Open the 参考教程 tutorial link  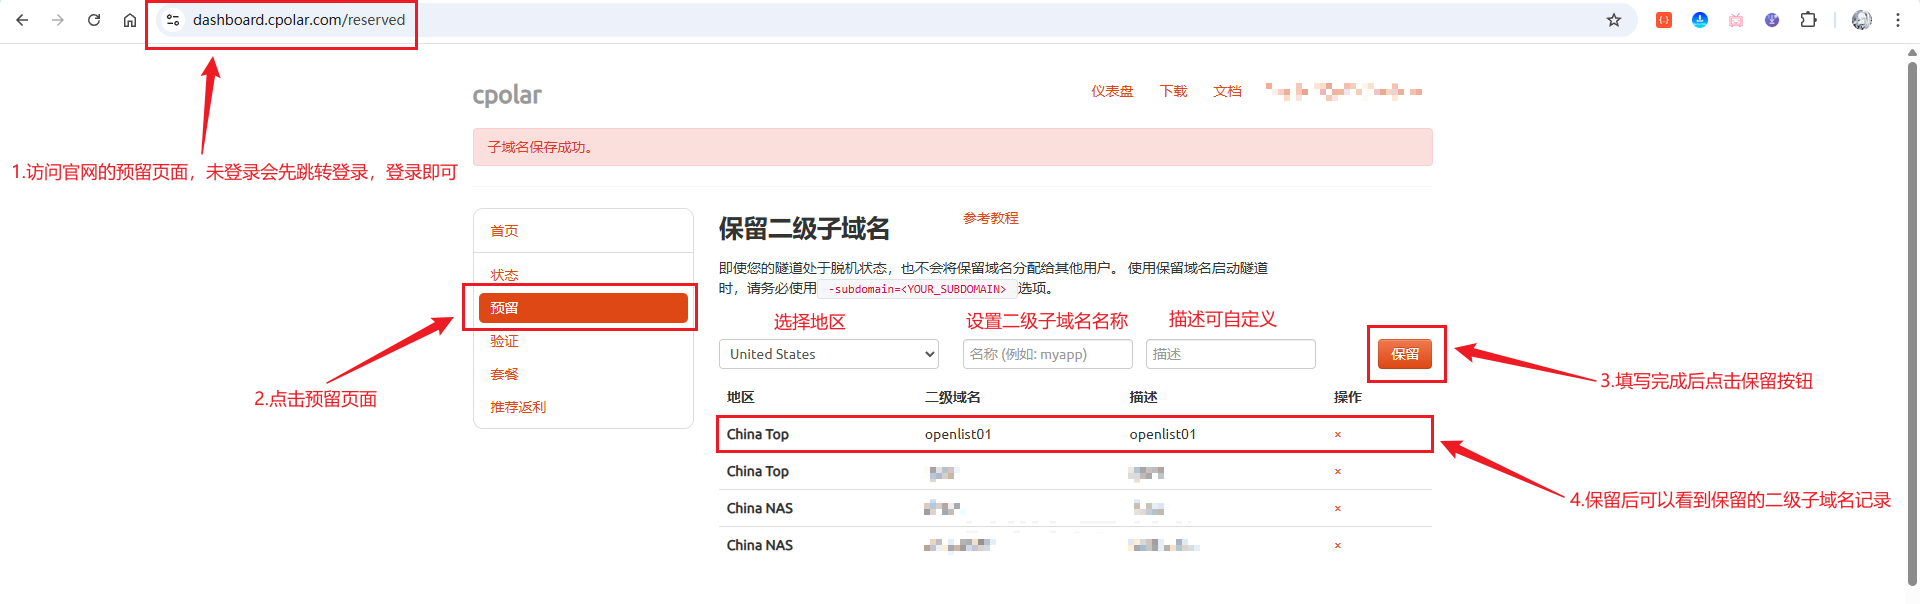point(990,218)
